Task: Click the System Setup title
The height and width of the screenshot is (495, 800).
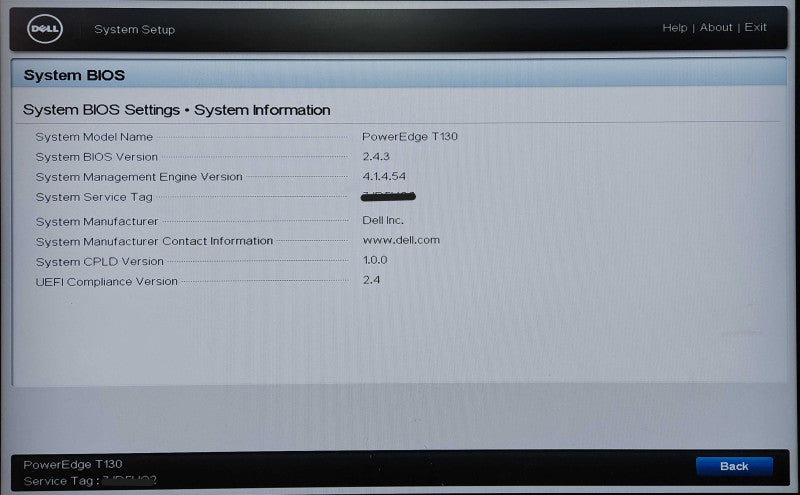Action: [135, 30]
